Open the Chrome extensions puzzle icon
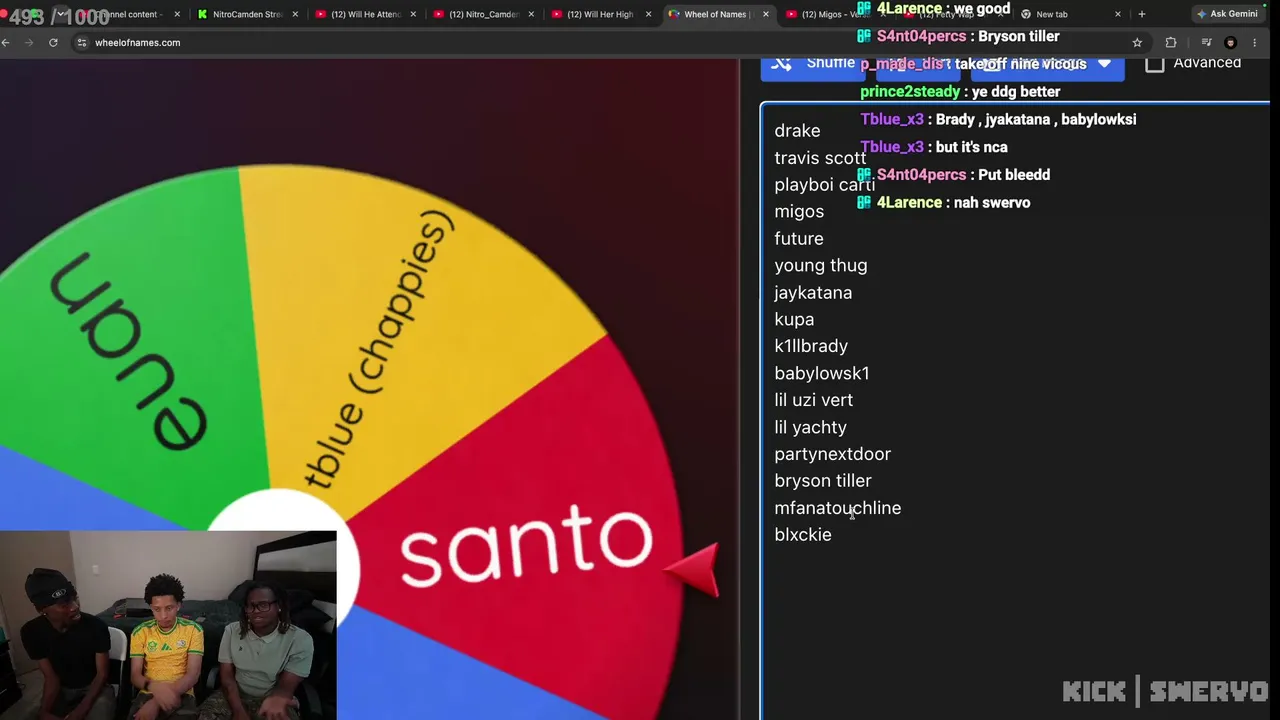Screen dimensions: 1280x720 tap(1171, 43)
